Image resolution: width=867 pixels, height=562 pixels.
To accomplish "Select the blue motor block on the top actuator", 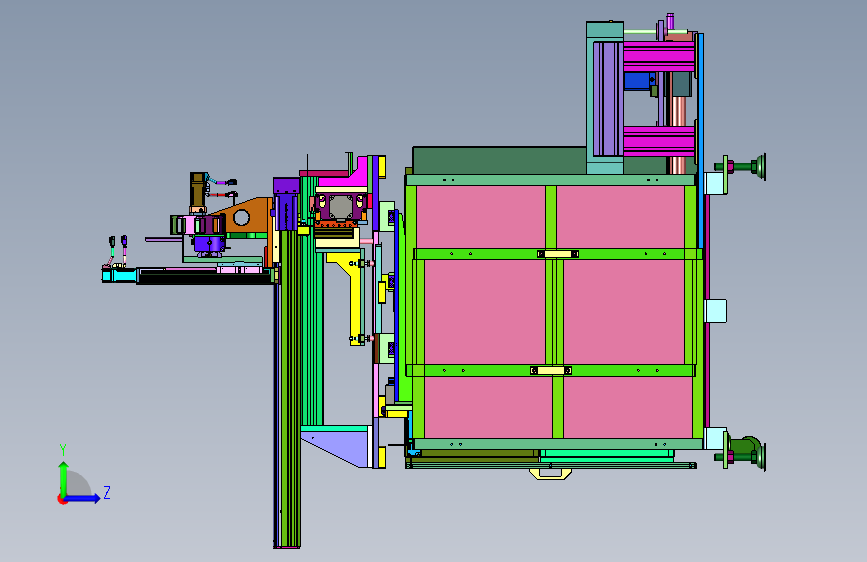I will pos(638,81).
